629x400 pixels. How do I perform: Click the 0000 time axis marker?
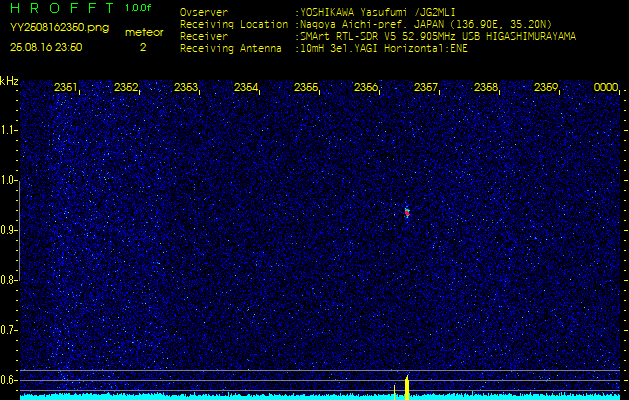tap(606, 87)
